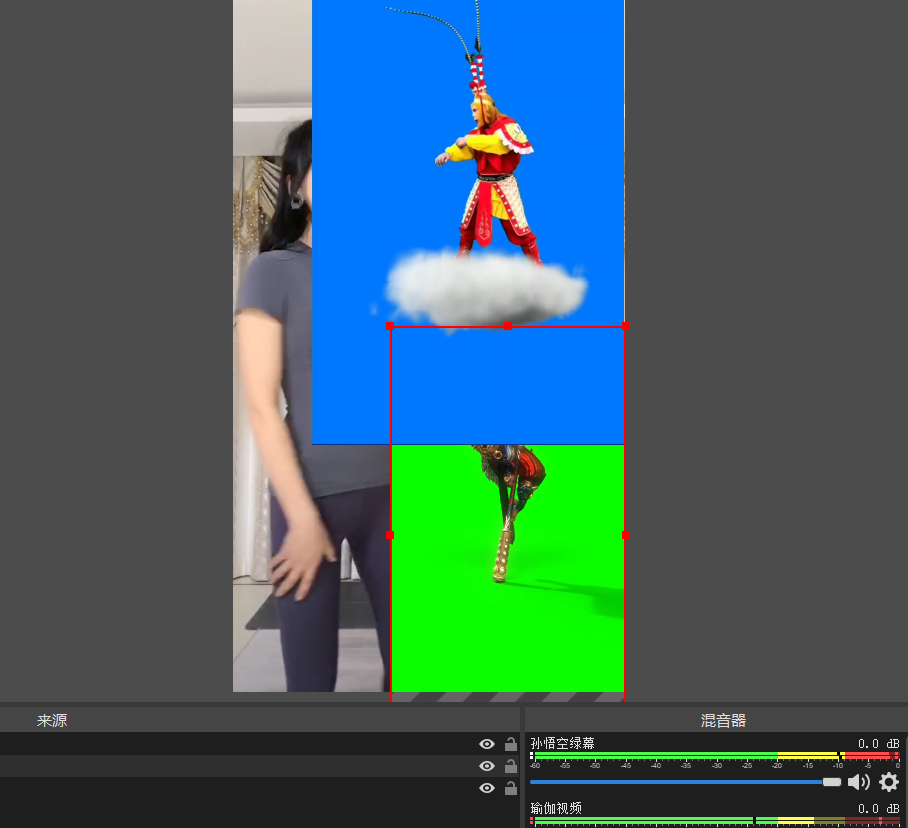Click the top-center red handle of selection
This screenshot has width=908, height=828.
(x=508, y=326)
